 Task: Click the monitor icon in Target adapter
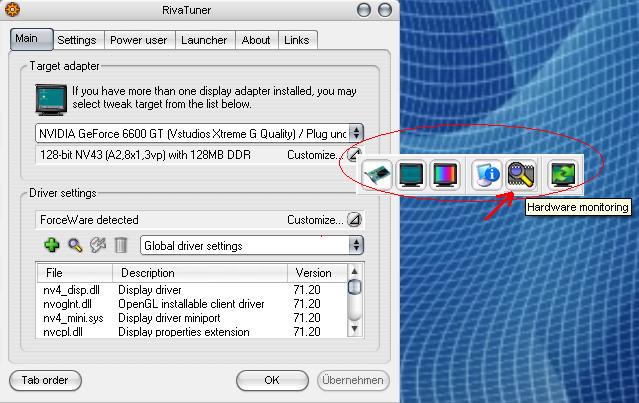pyautogui.click(x=51, y=99)
